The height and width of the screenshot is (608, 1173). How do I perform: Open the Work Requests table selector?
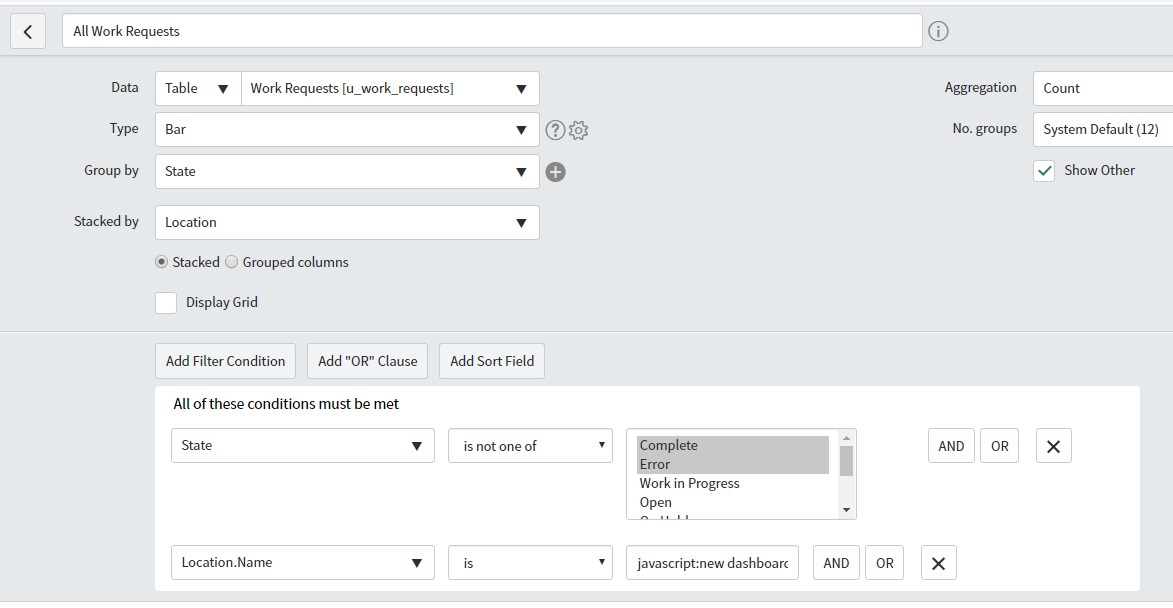(390, 88)
